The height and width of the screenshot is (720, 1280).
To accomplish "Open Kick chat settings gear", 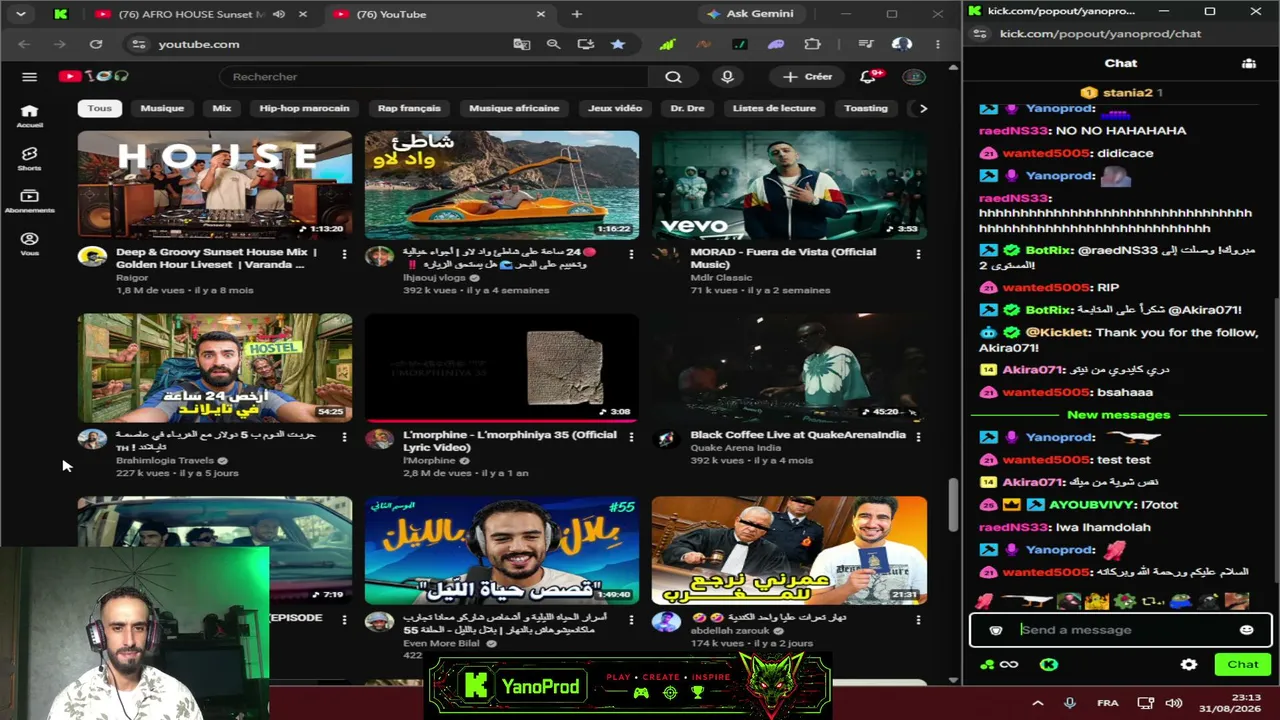I will click(x=1188, y=664).
